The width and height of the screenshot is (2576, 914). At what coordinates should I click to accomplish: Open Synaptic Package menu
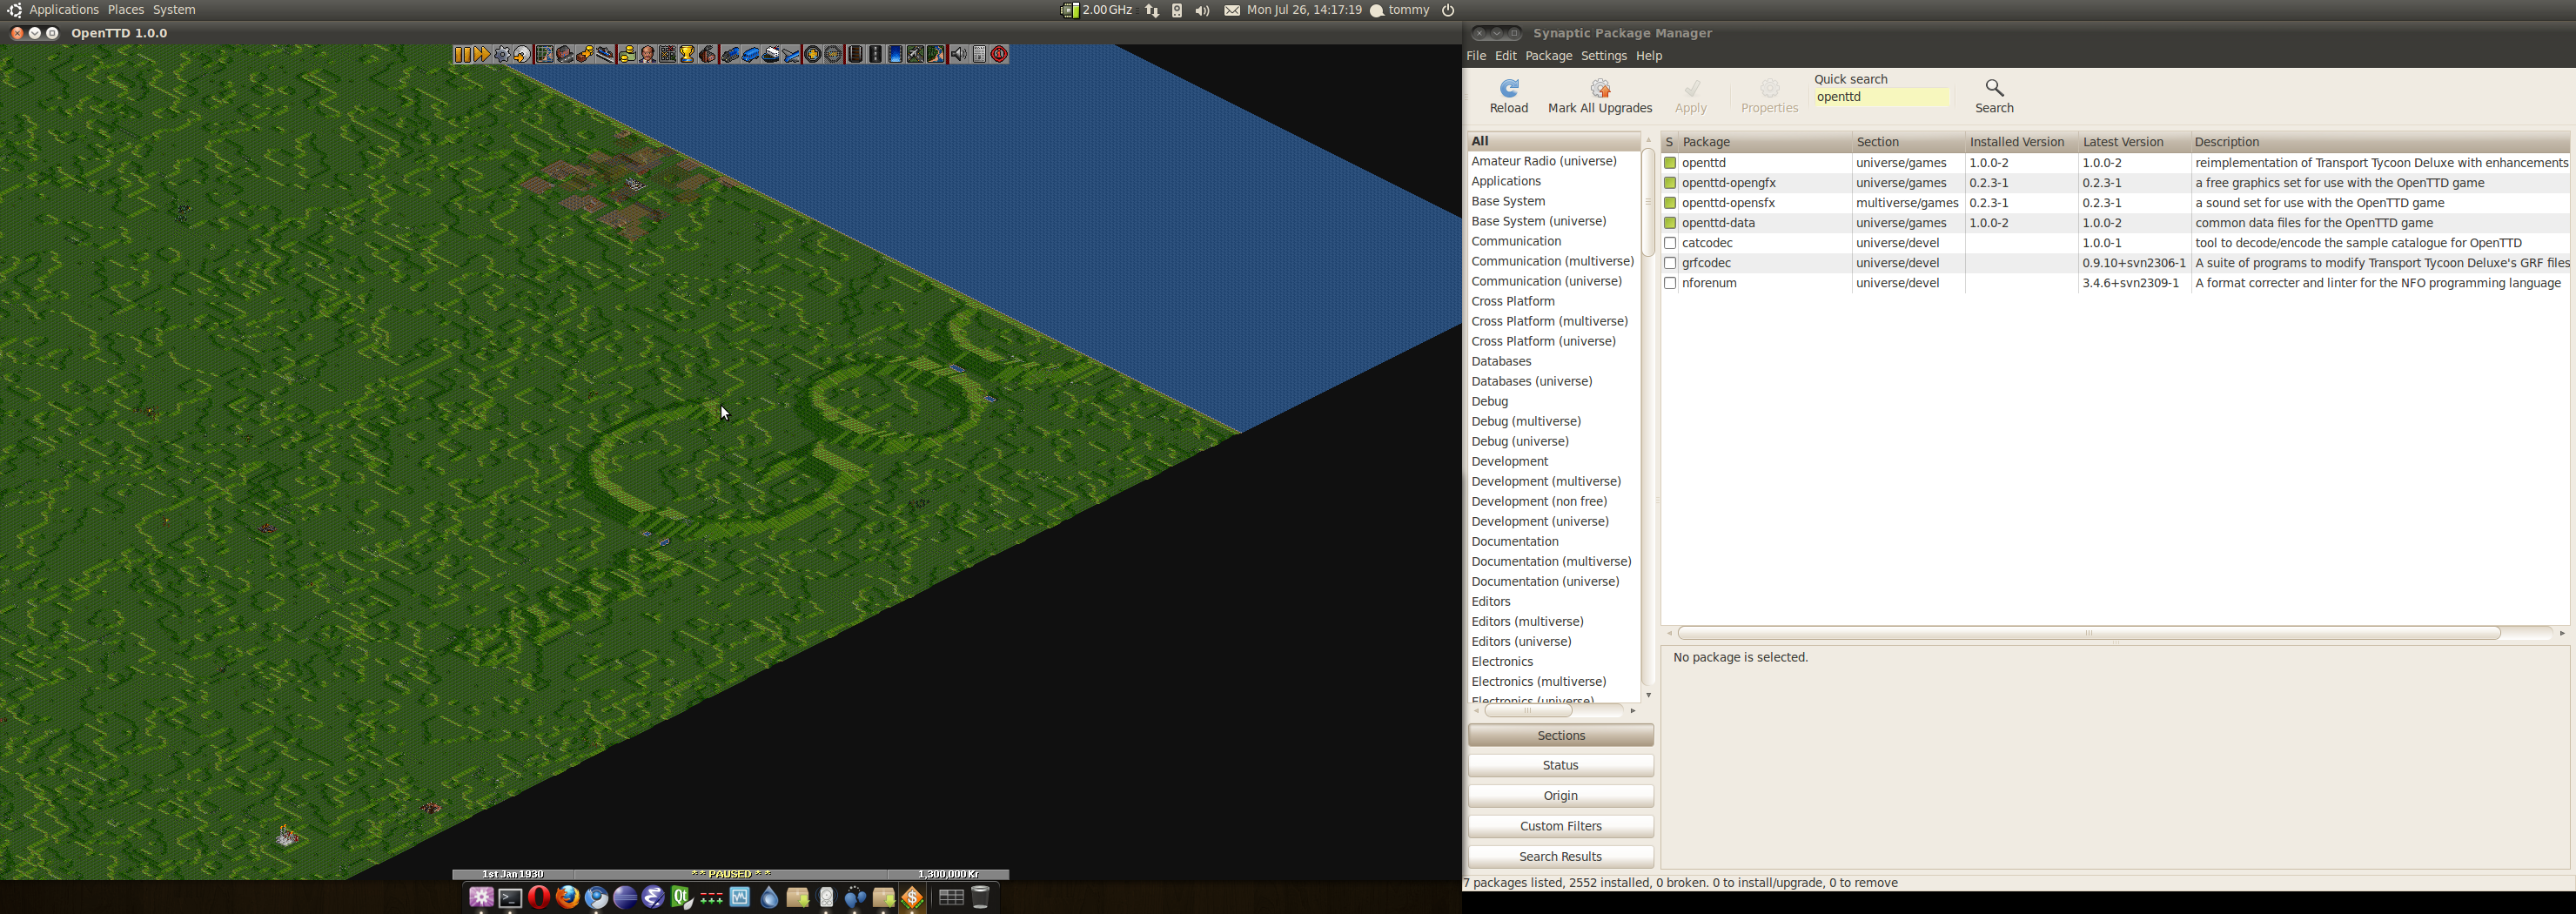point(1548,56)
